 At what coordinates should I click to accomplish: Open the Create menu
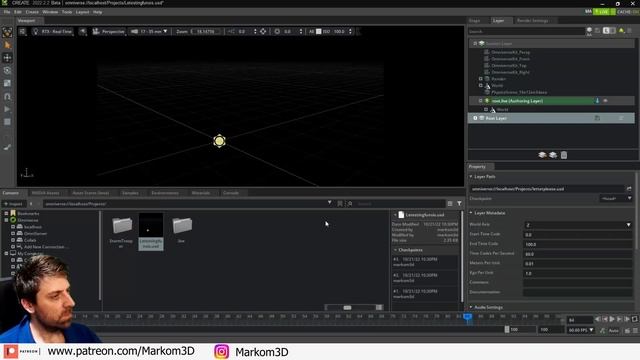[32, 12]
